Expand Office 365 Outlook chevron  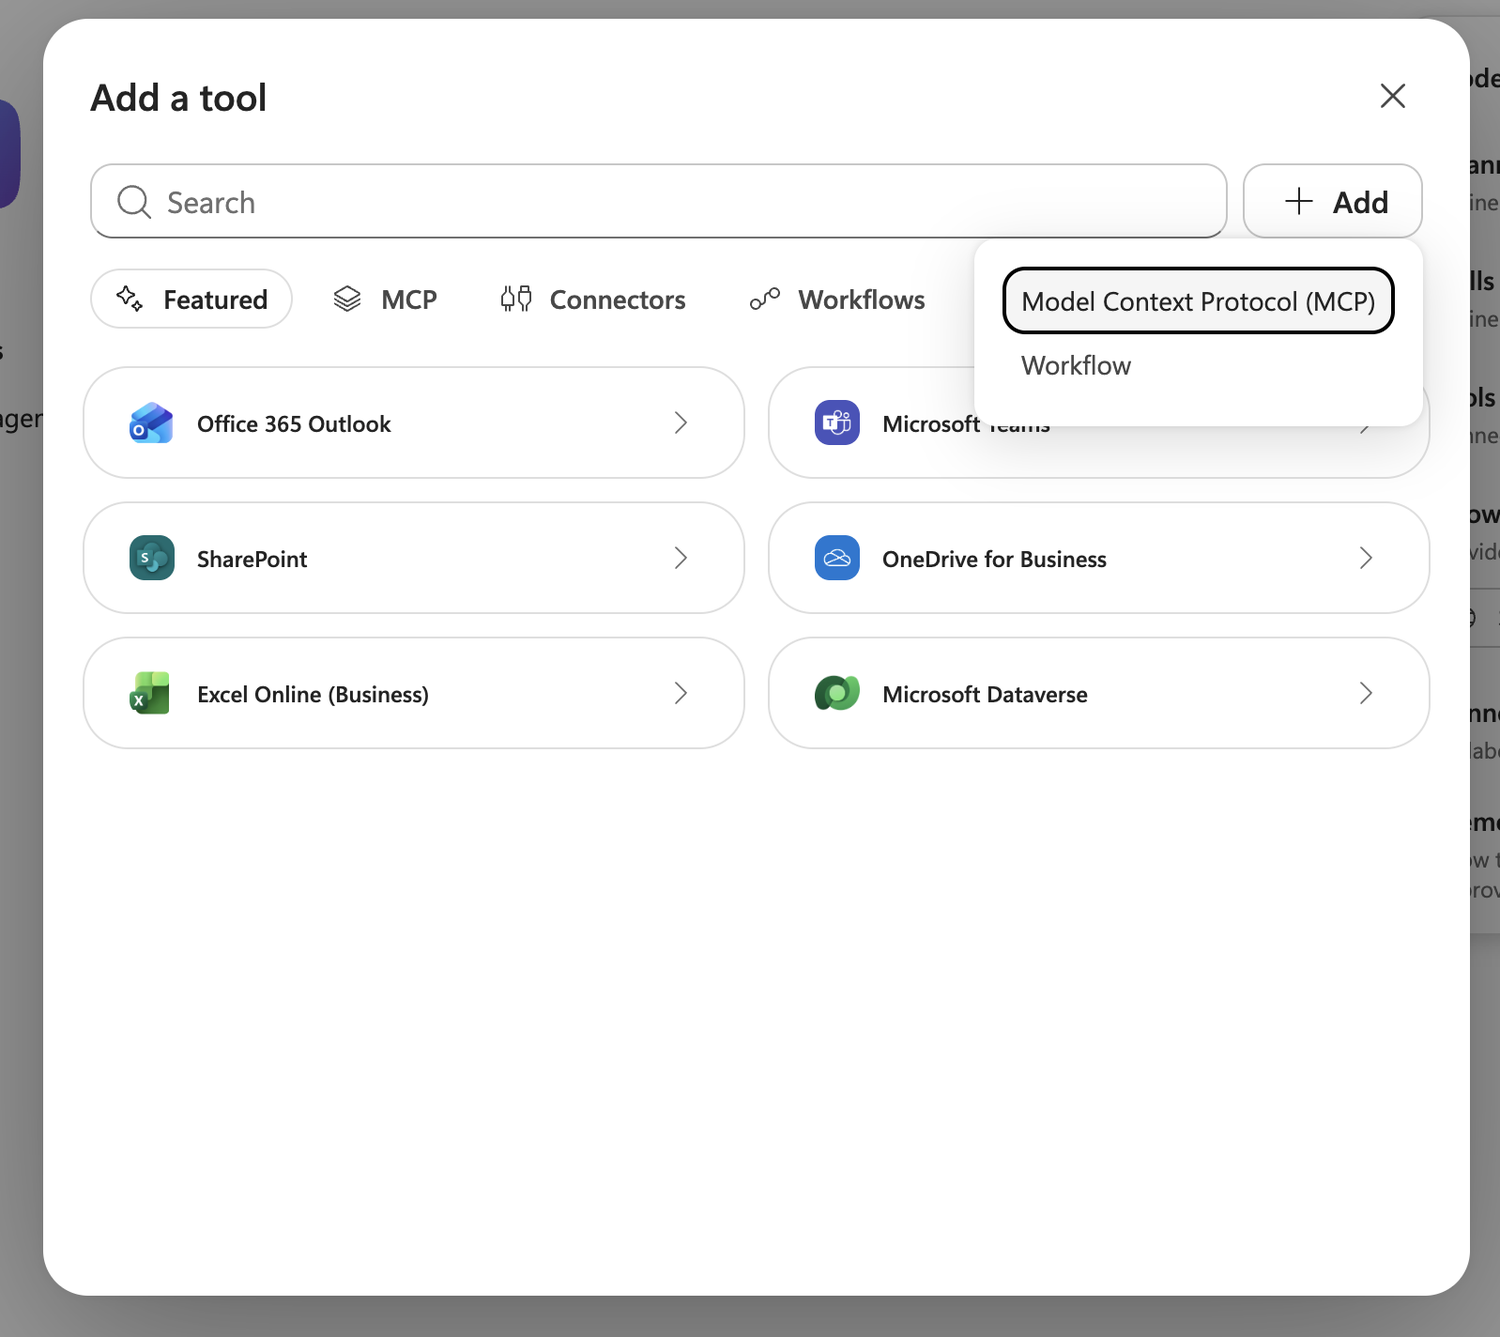coord(681,423)
